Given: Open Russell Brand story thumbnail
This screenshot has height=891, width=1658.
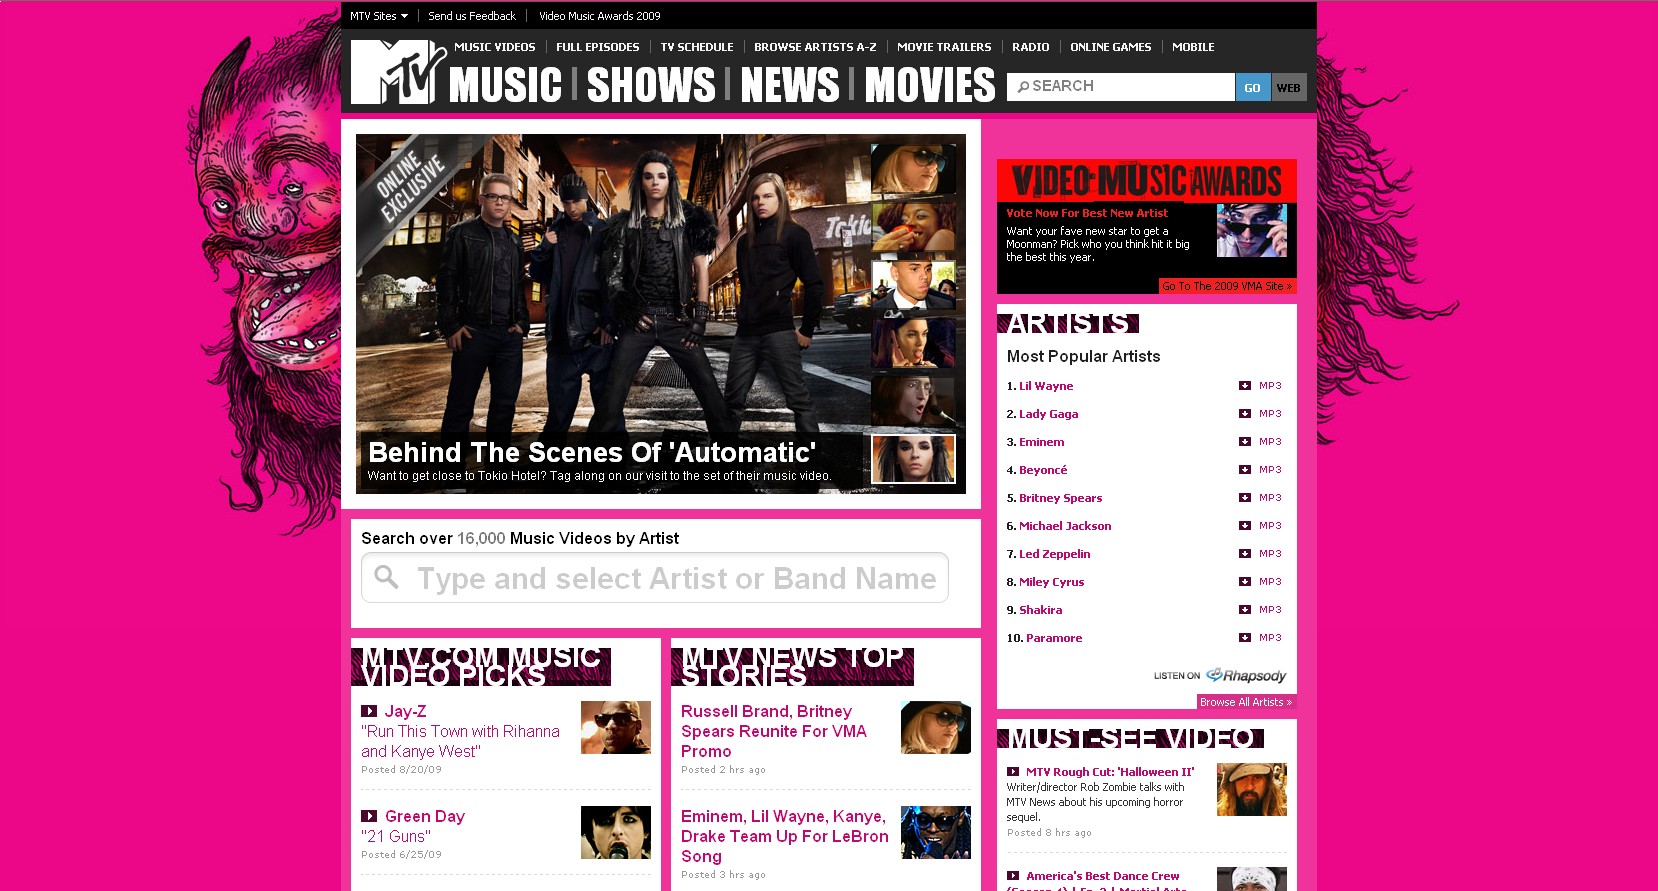Looking at the screenshot, I should (935, 728).
